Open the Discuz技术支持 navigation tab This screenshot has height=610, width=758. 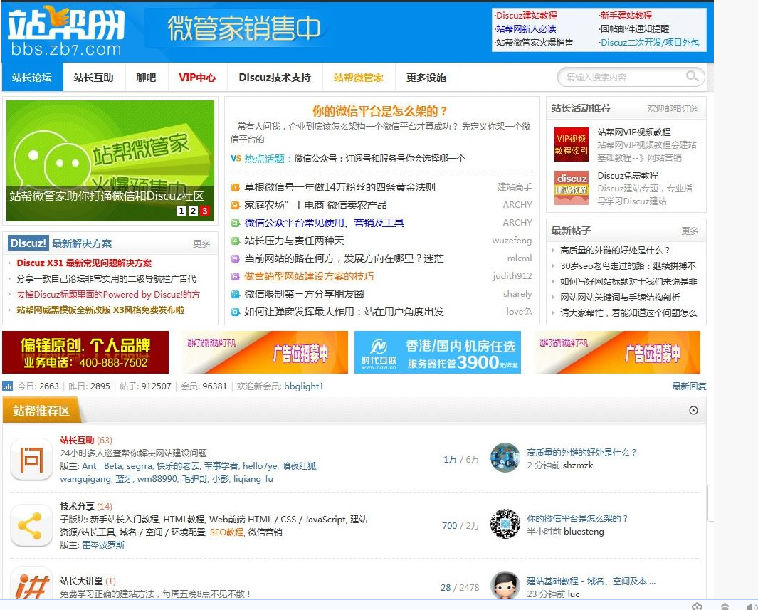[x=275, y=77]
